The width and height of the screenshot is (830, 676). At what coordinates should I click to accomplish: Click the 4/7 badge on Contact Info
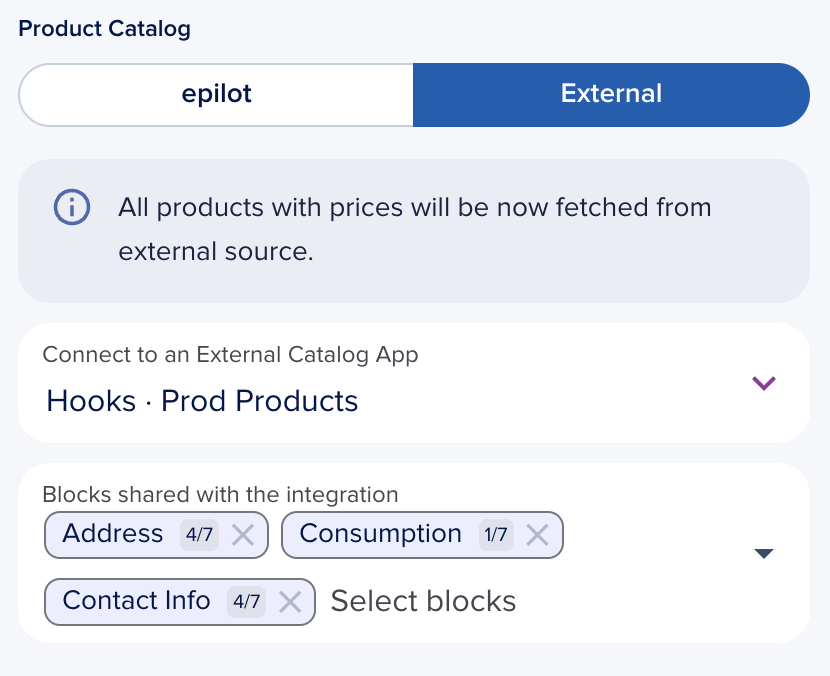point(246,602)
